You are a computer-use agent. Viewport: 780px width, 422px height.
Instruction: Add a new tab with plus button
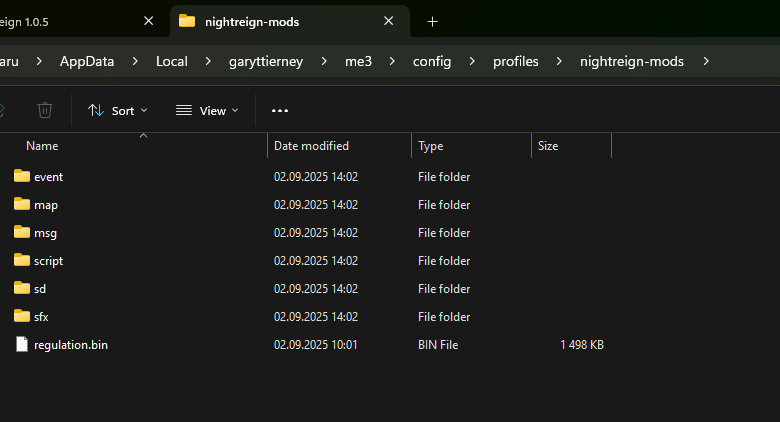point(432,21)
